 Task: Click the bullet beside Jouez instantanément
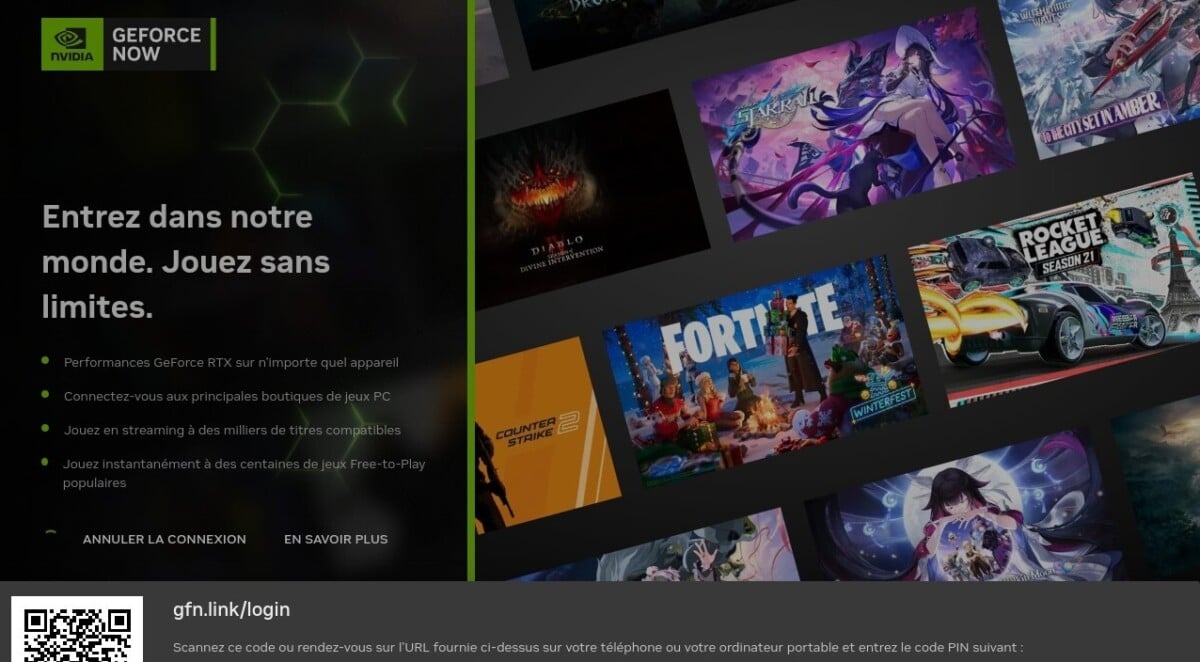(x=46, y=462)
